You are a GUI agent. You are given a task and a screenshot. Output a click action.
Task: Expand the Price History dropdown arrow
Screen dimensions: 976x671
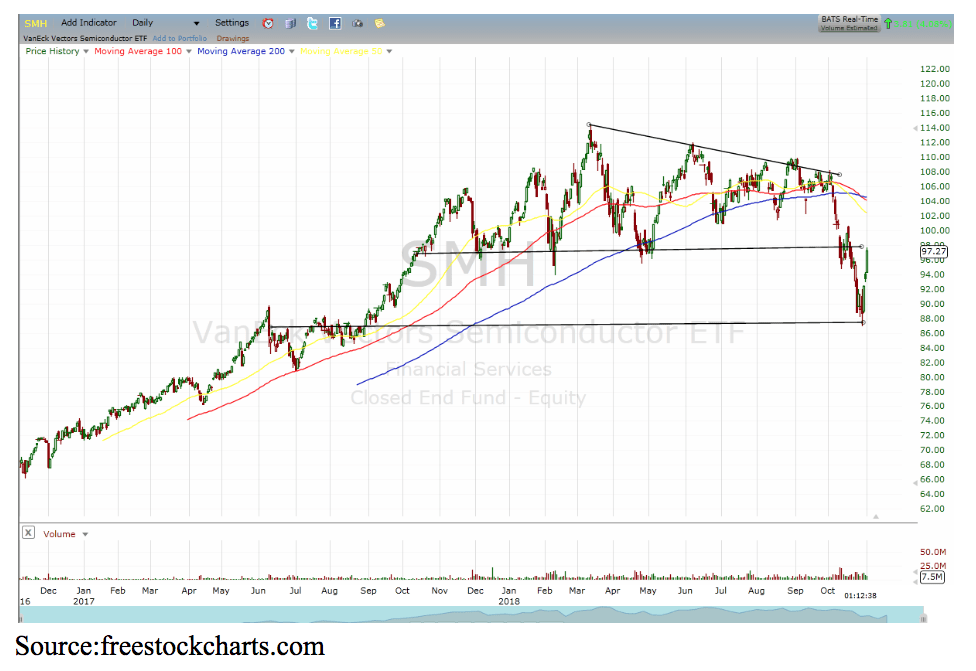click(86, 52)
